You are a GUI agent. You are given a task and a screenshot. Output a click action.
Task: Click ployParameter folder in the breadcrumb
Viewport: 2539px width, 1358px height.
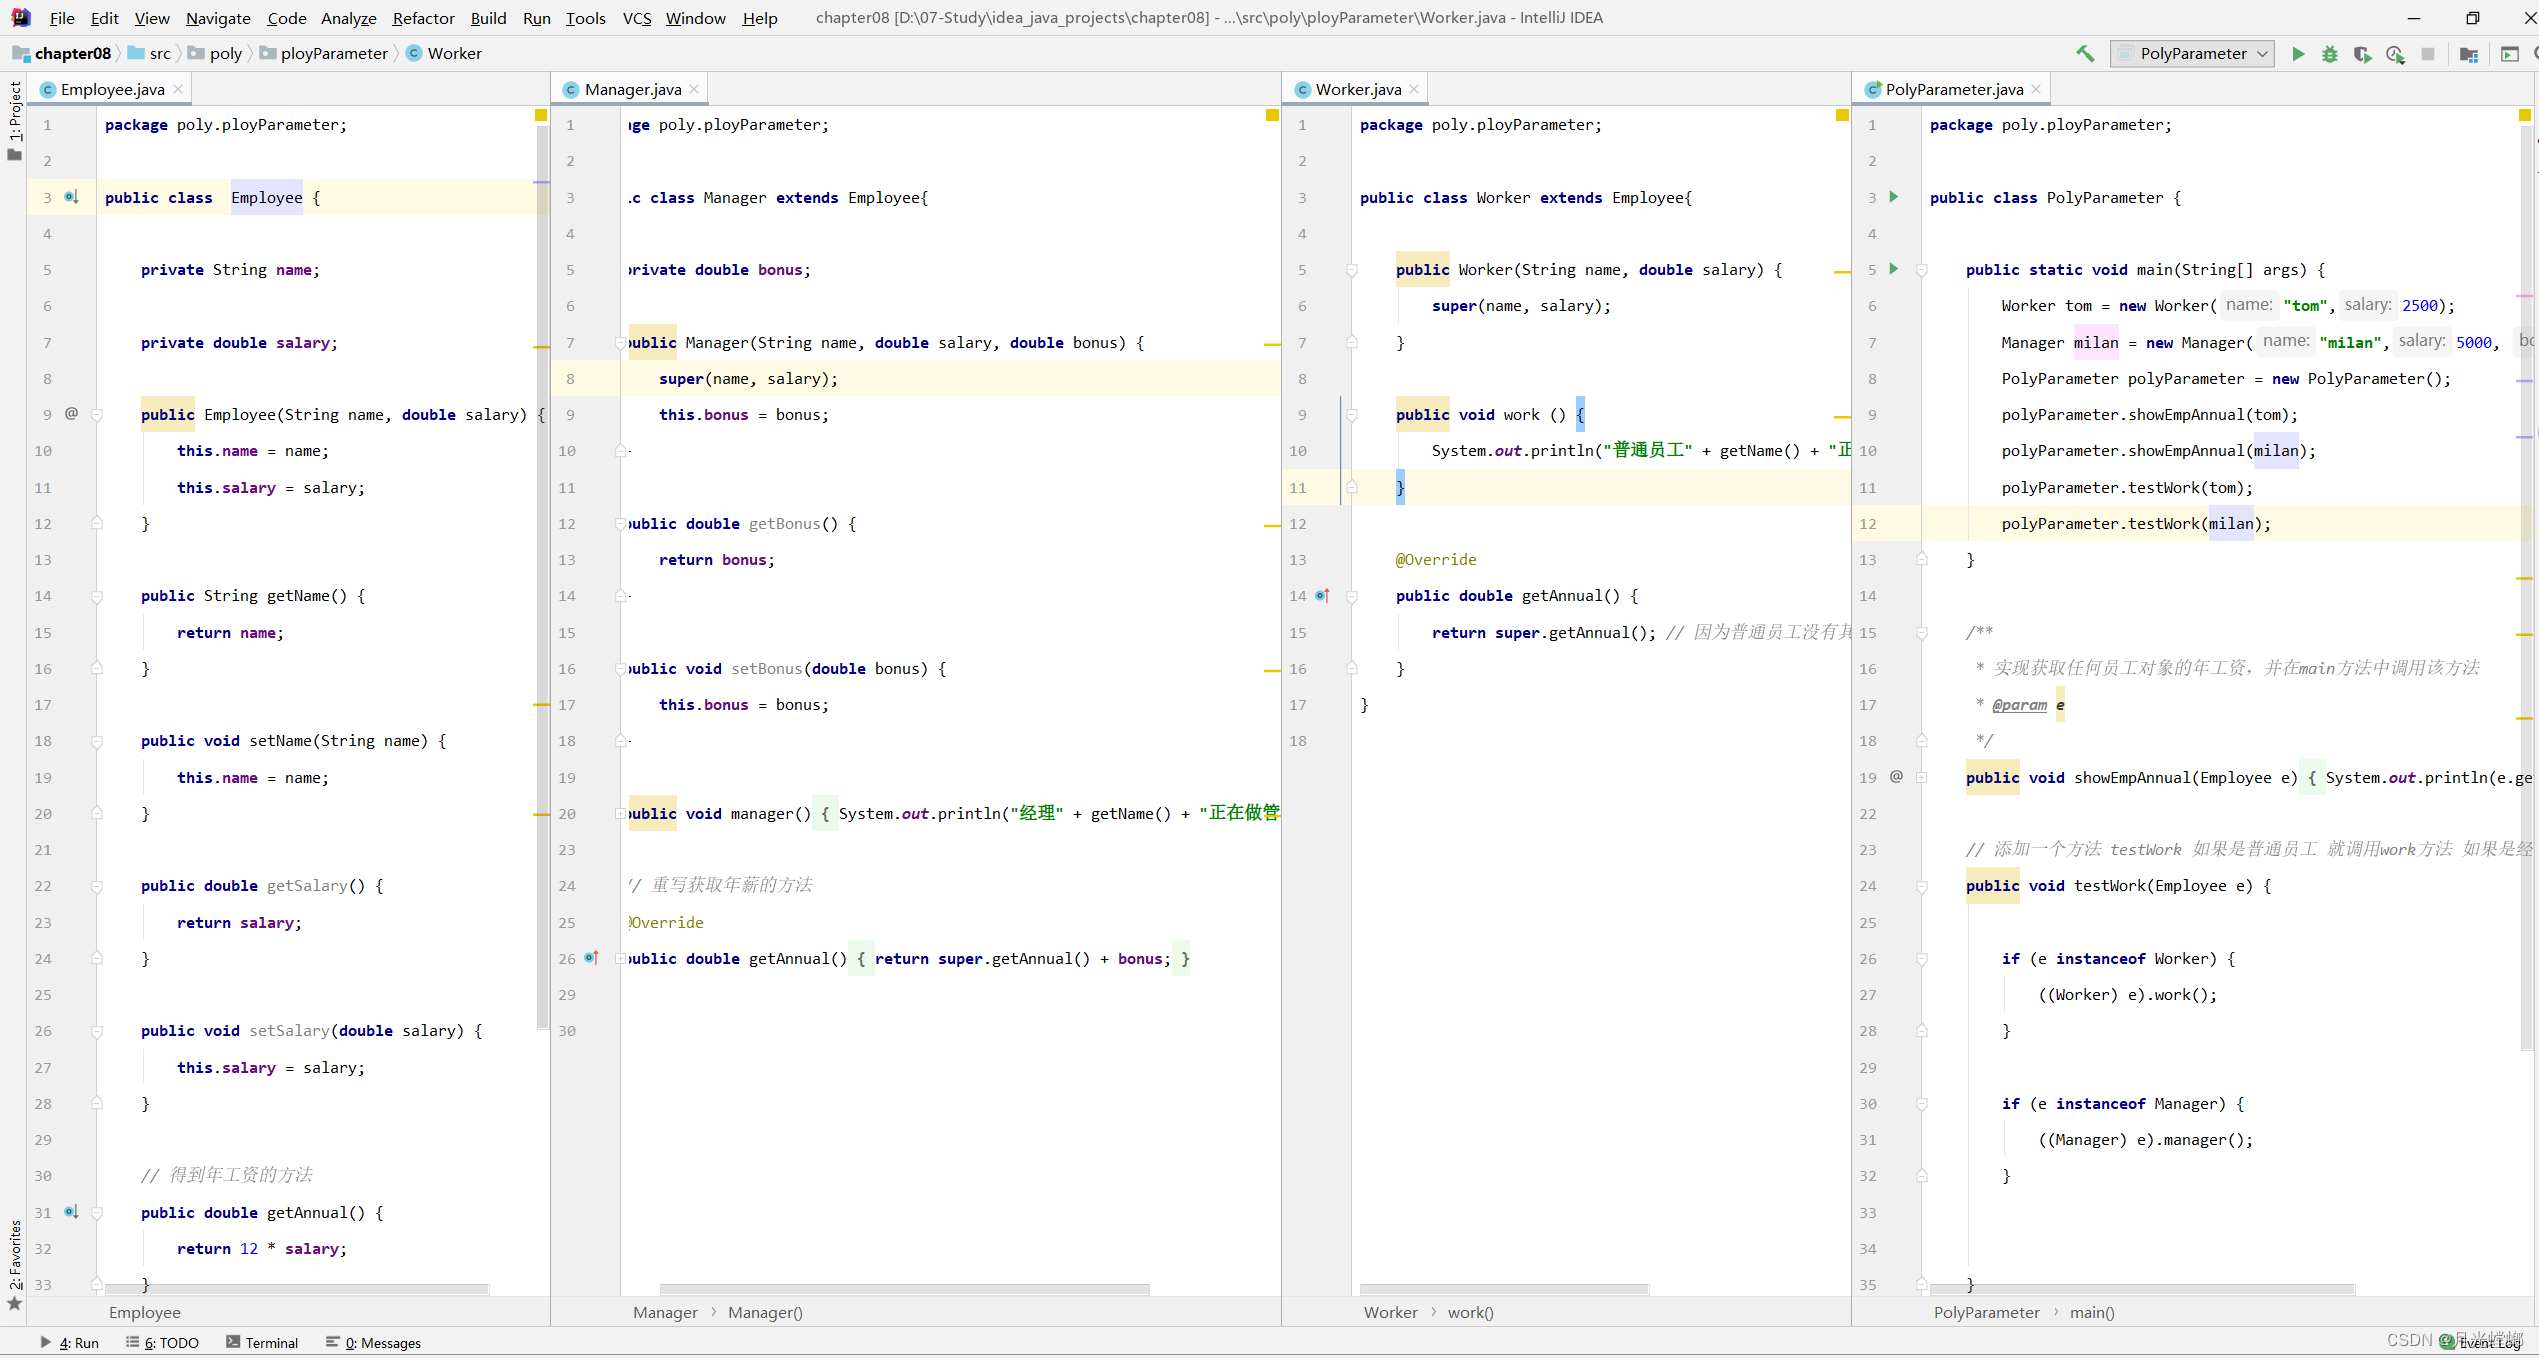(x=333, y=54)
